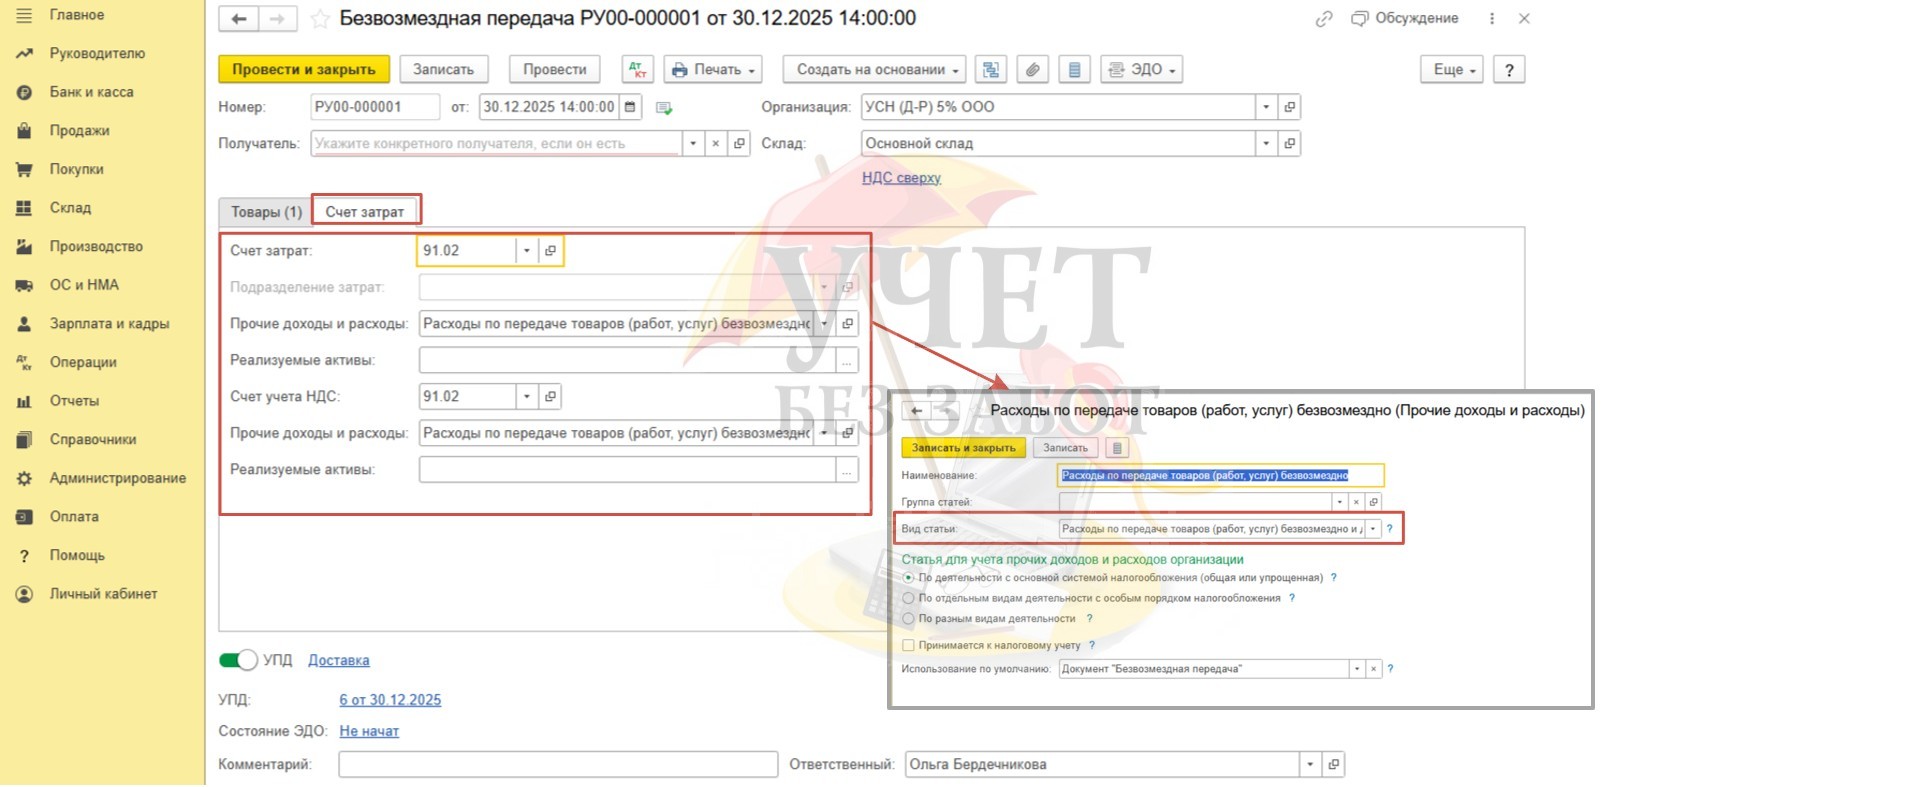
Task: Open the calendar picker for the document date
Action: (631, 107)
